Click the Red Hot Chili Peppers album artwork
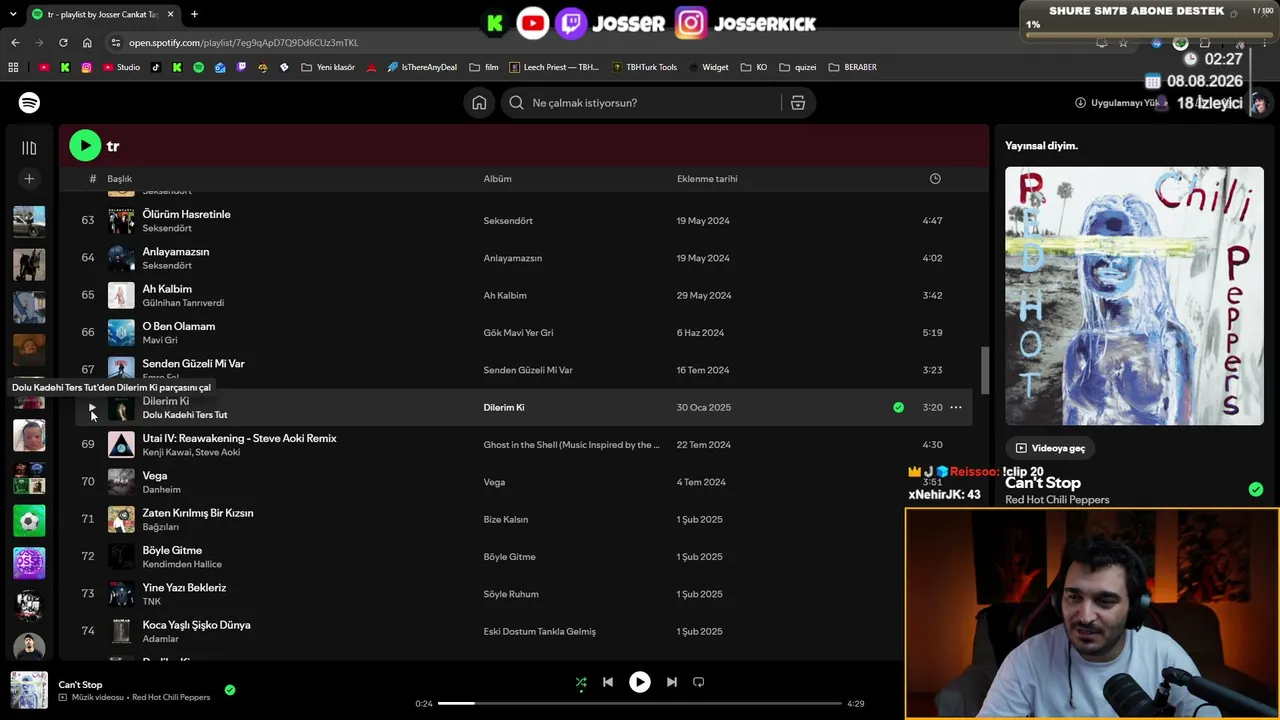1280x720 pixels. tap(1134, 296)
